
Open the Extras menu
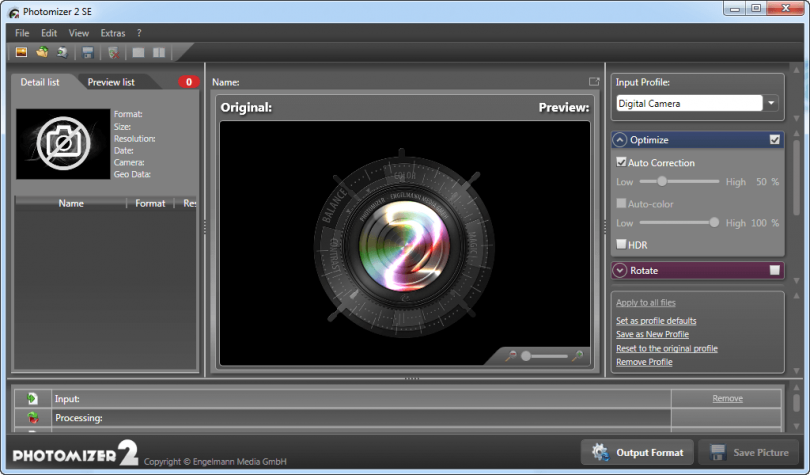coord(113,33)
